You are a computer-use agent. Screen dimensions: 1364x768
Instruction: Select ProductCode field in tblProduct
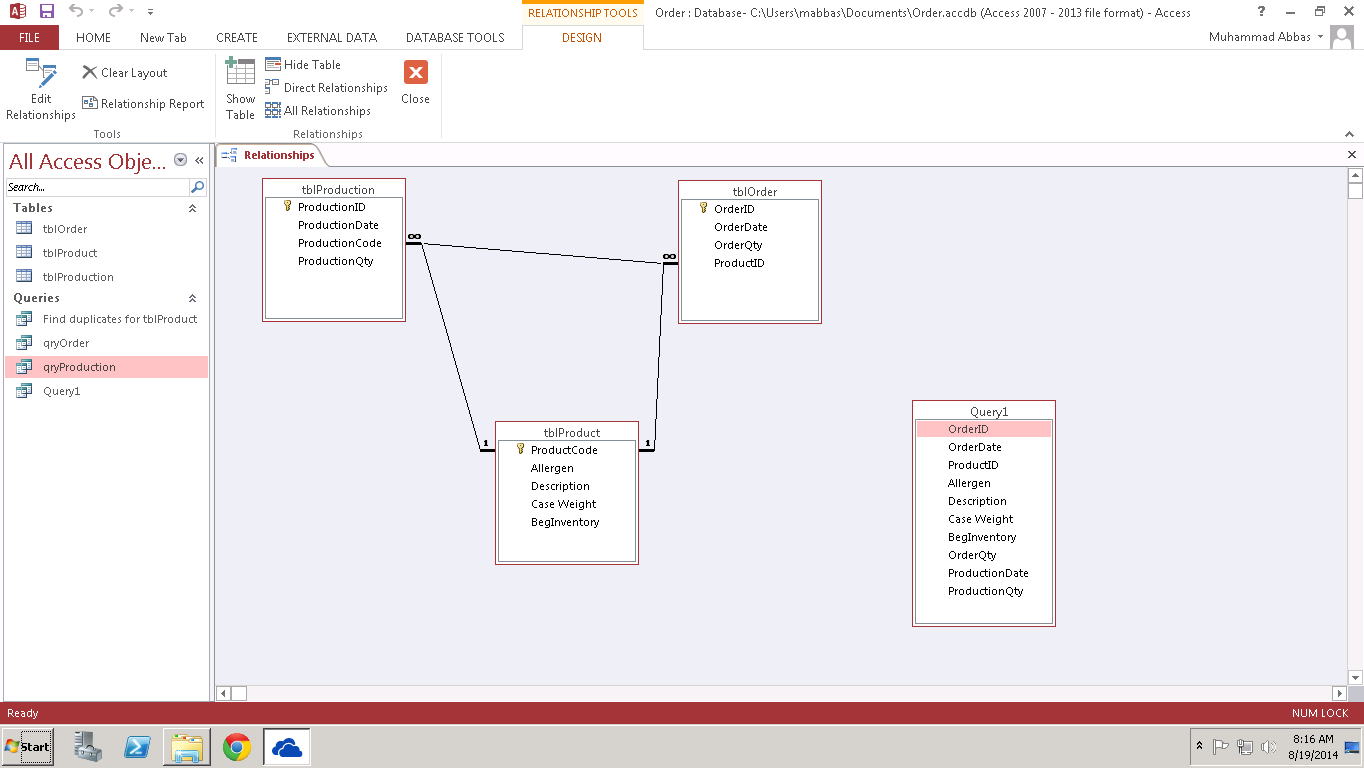coord(564,450)
